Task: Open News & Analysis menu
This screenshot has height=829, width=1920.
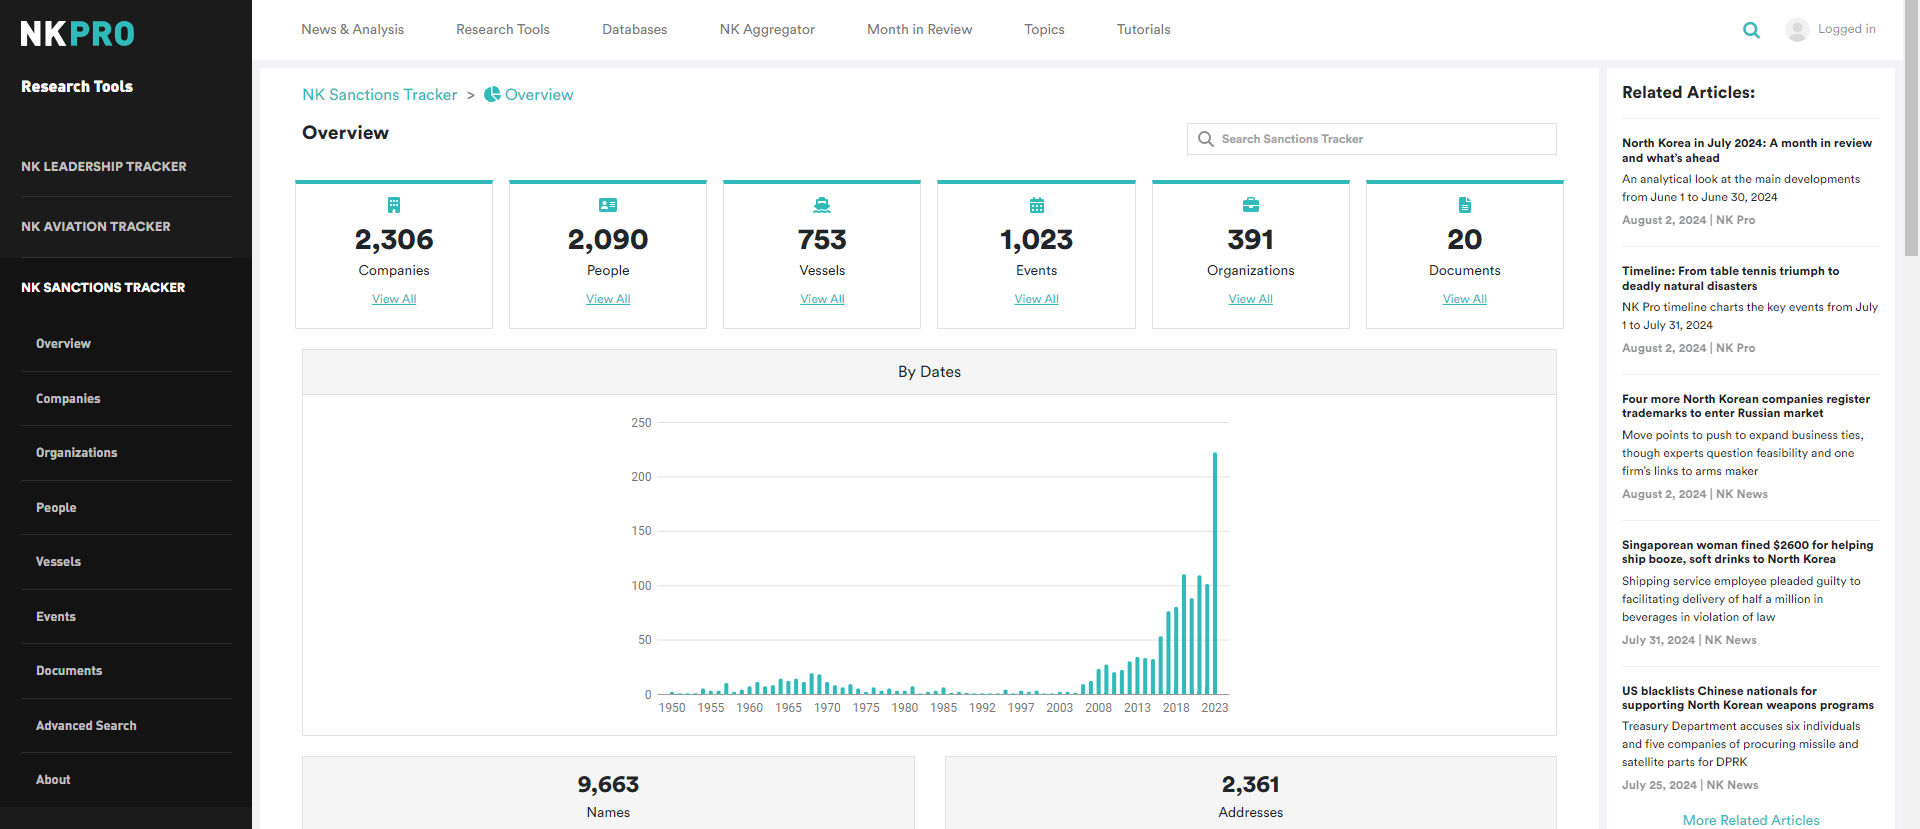Action: tap(353, 29)
